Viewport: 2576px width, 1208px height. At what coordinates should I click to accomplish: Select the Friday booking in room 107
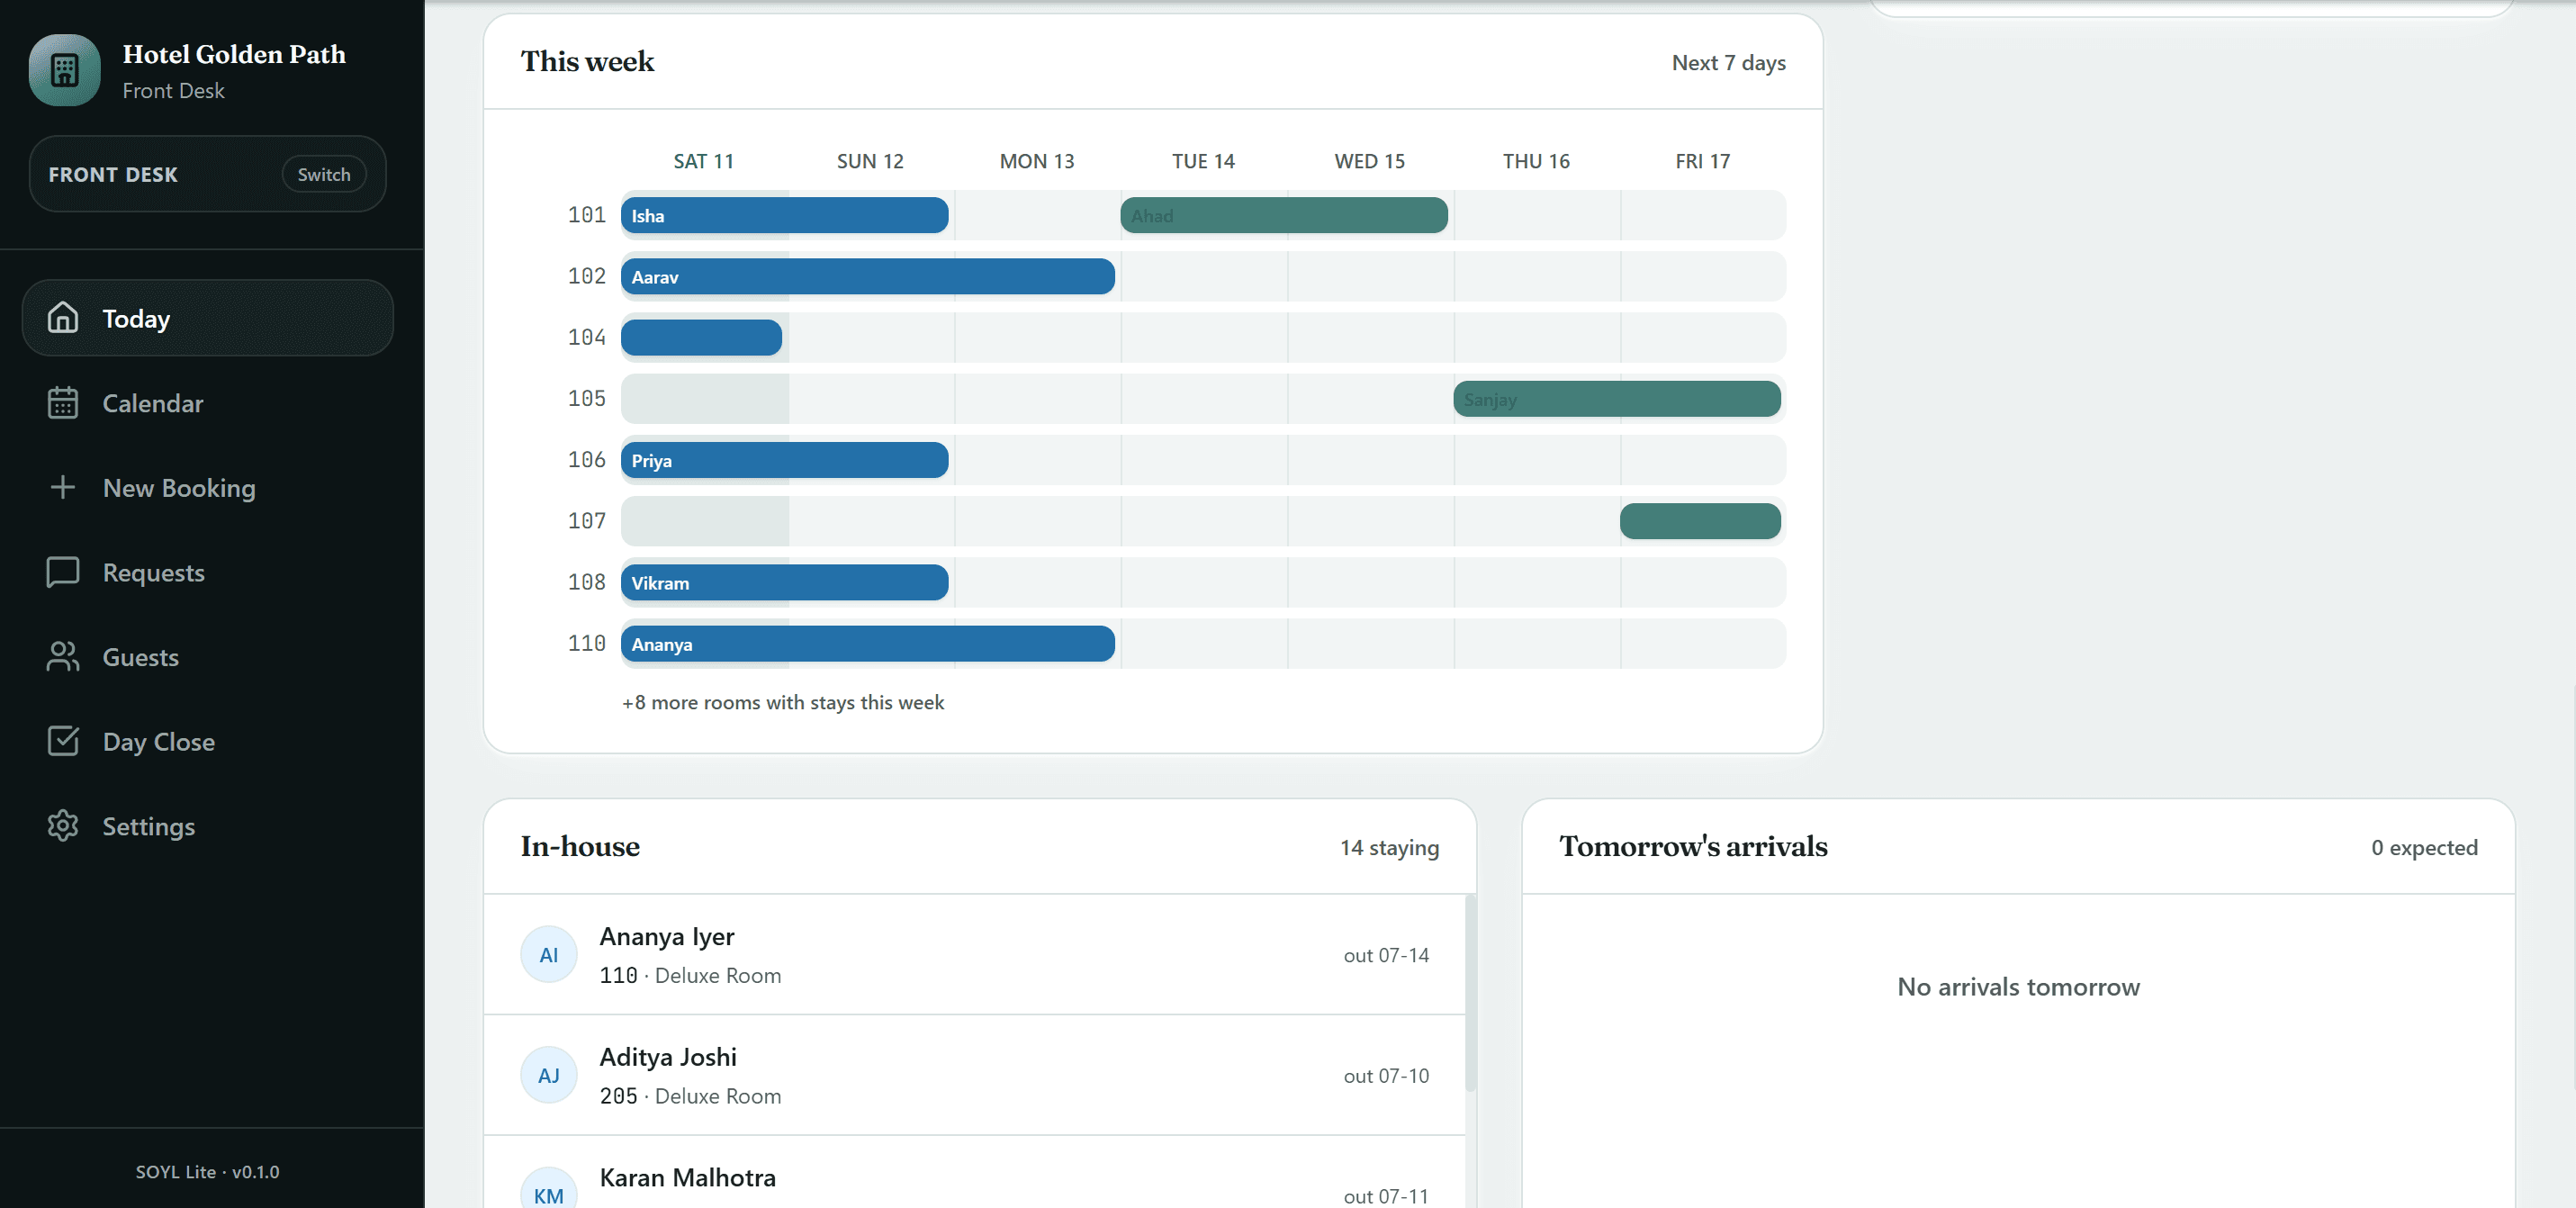[1700, 521]
